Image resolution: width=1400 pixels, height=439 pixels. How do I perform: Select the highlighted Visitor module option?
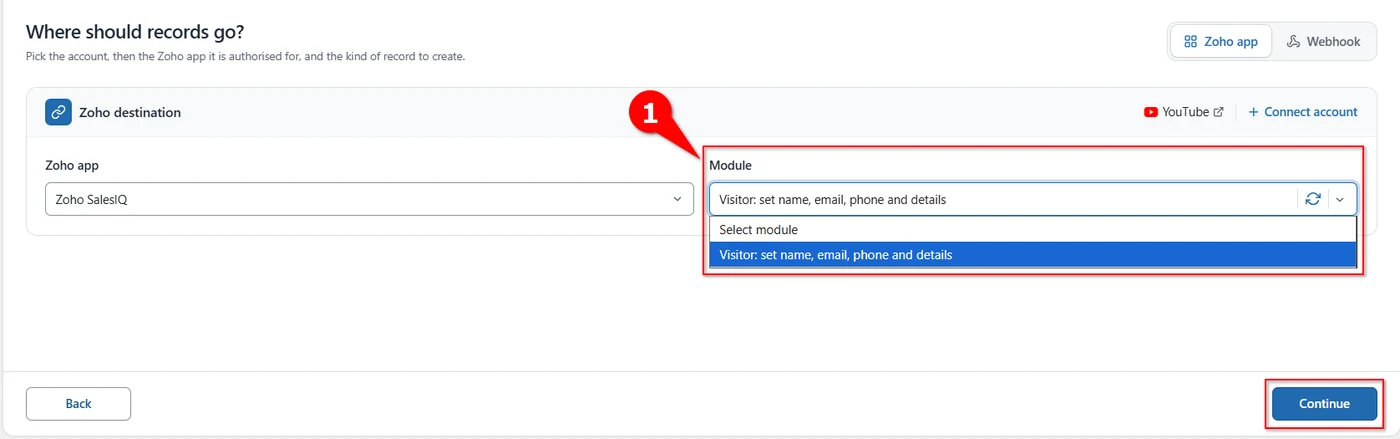point(1032,255)
